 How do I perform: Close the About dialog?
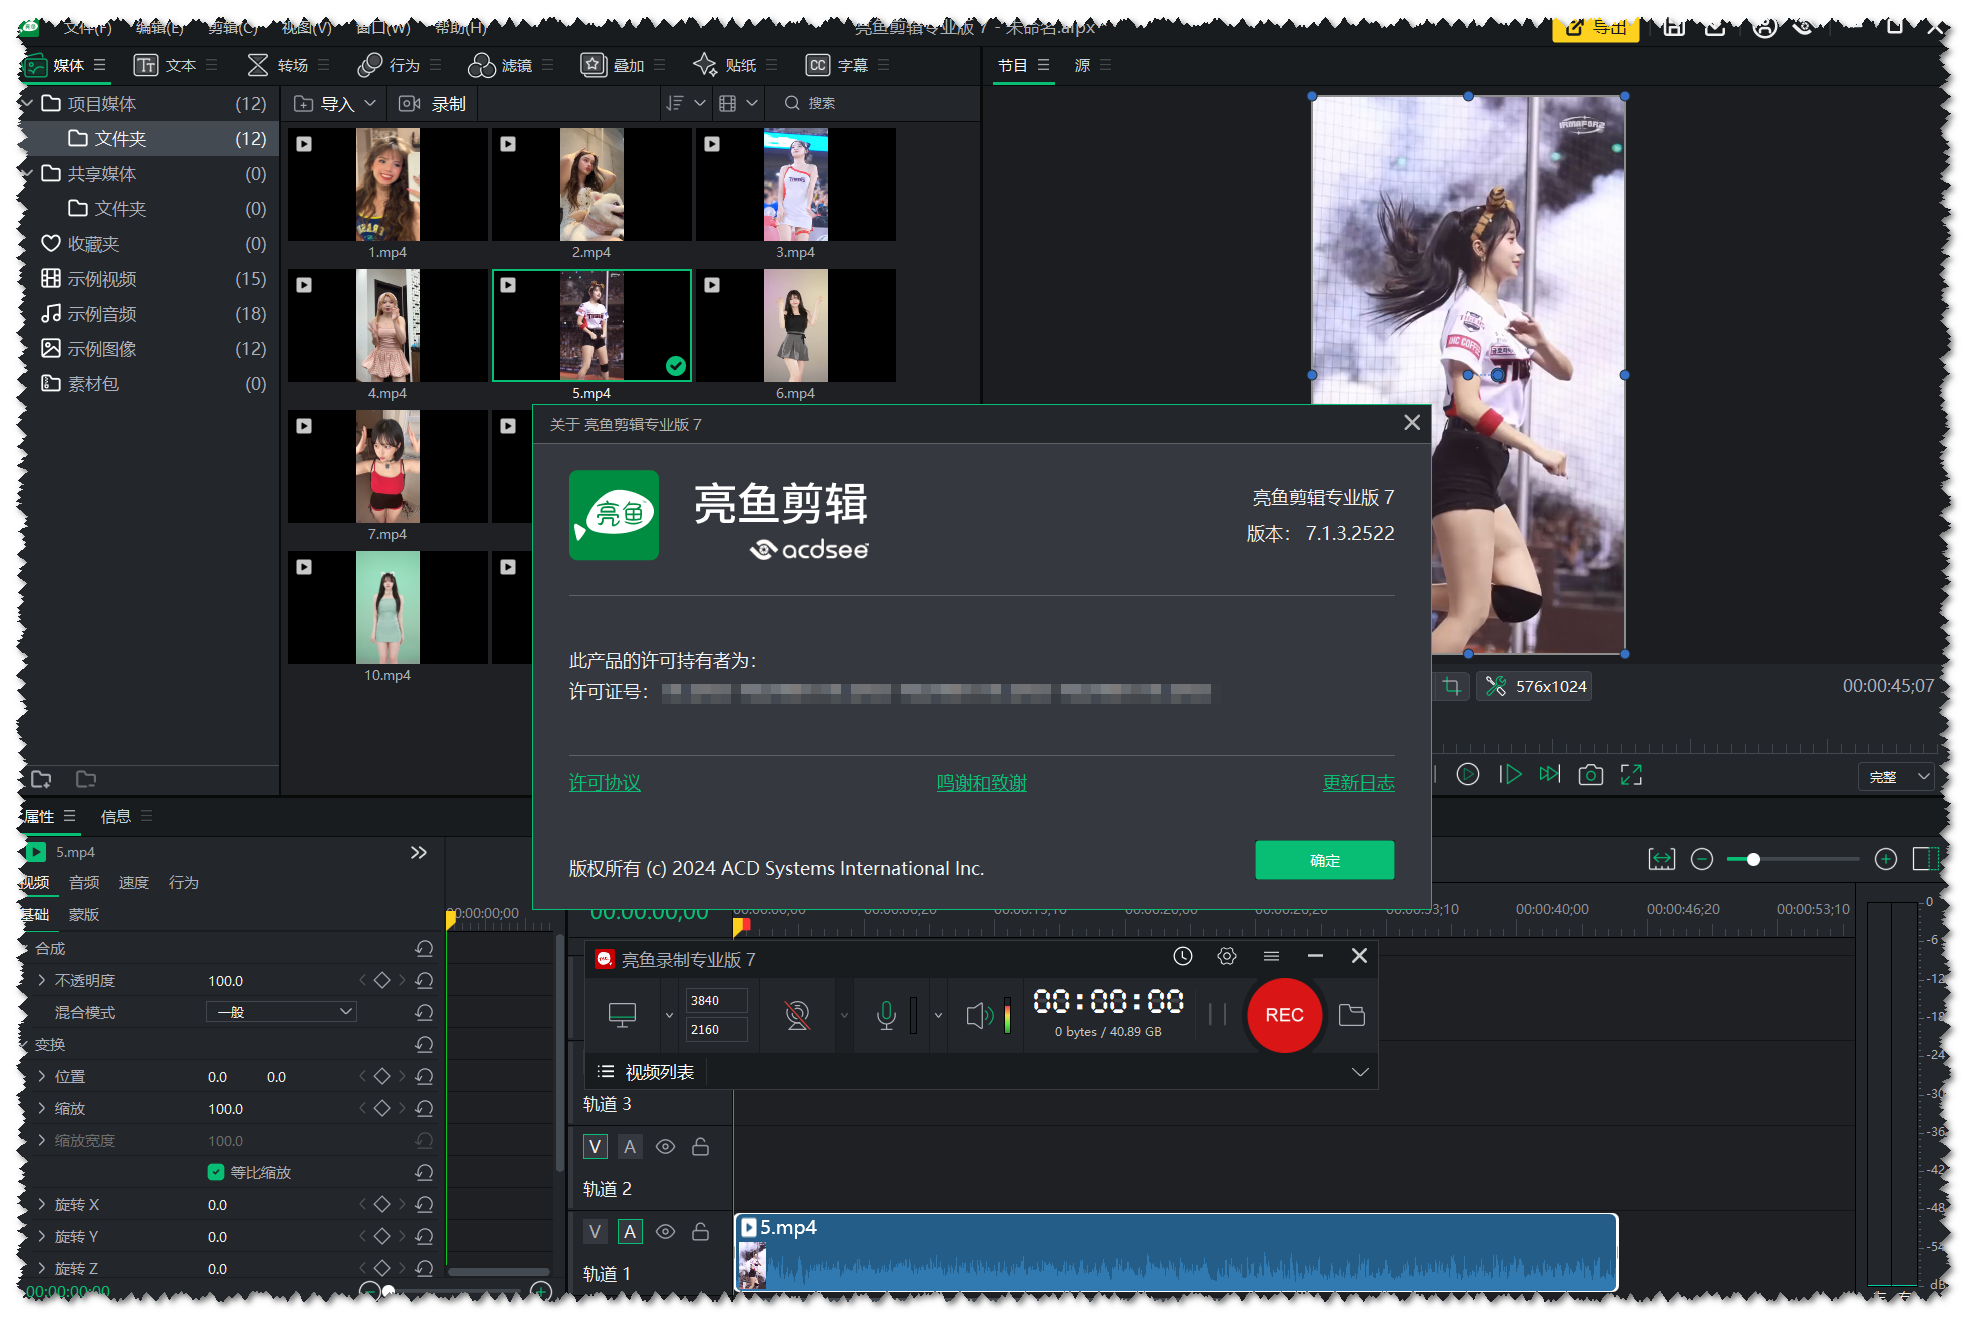coord(1411,423)
